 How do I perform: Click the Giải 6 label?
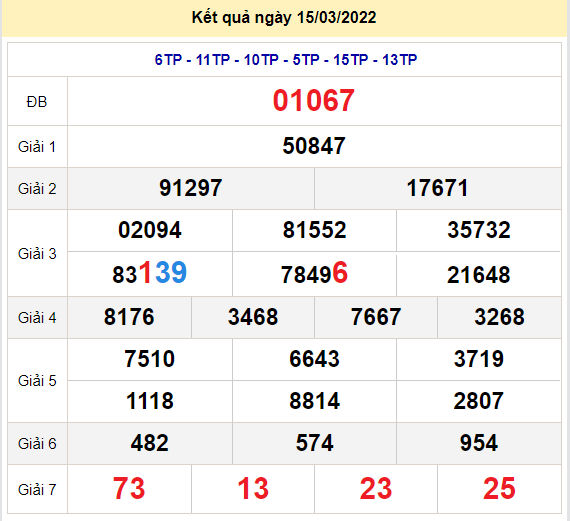pos(37,444)
